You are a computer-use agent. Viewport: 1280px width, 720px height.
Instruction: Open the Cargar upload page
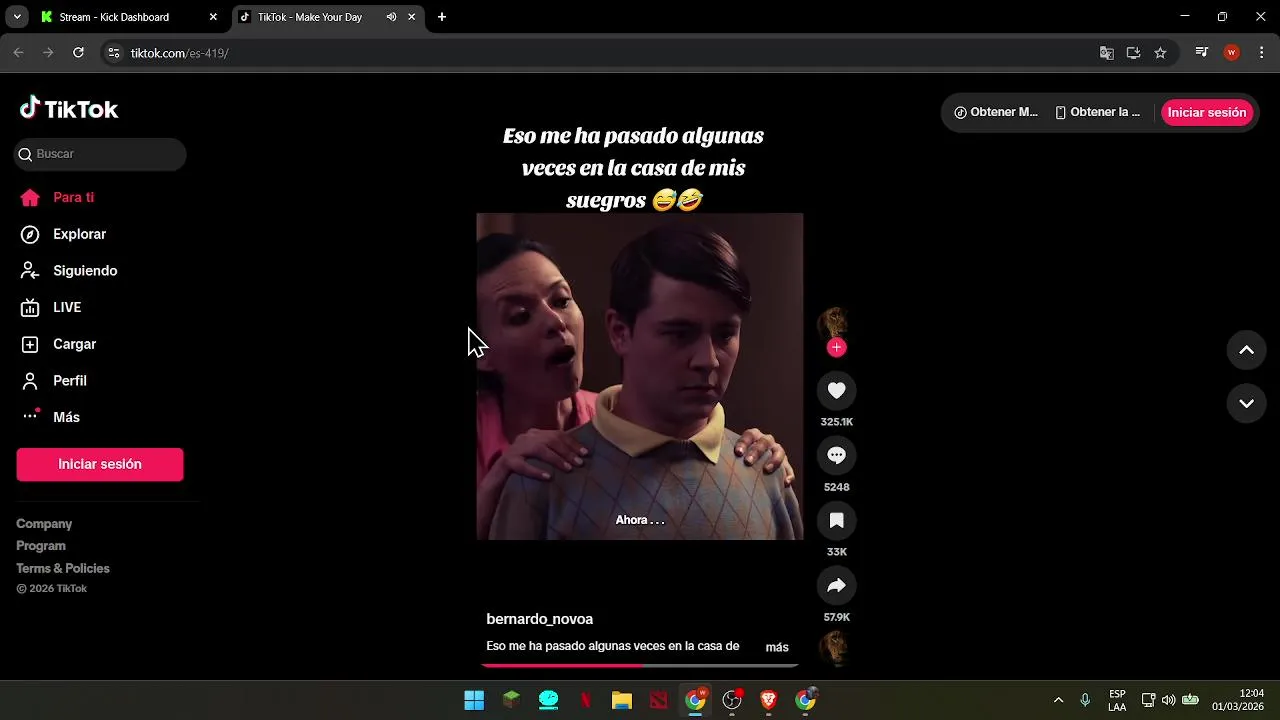(59, 344)
